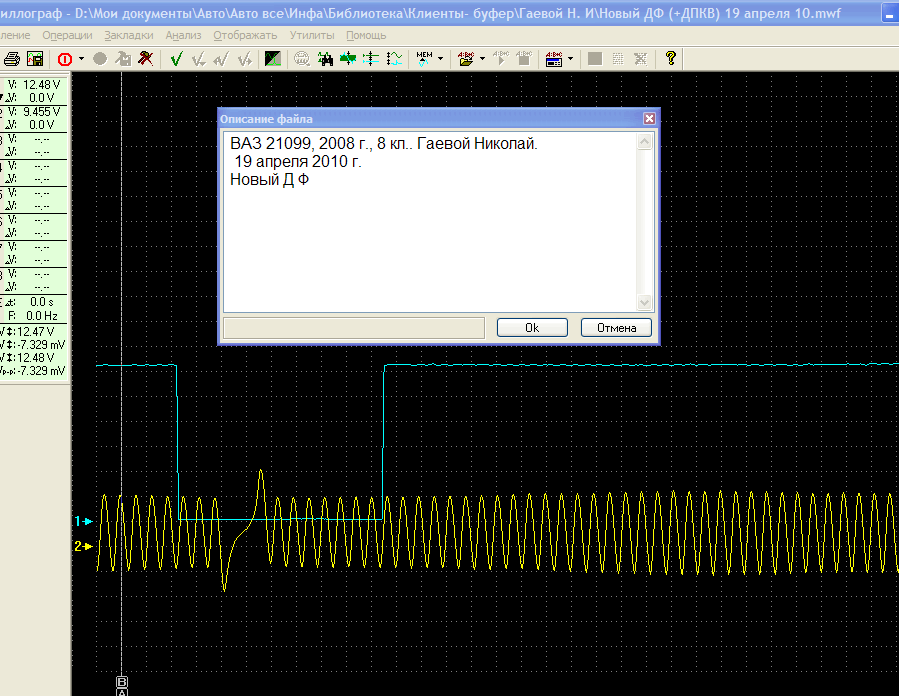Click the red crossed-tools icon
Image resolution: width=899 pixels, height=696 pixels.
(x=146, y=58)
